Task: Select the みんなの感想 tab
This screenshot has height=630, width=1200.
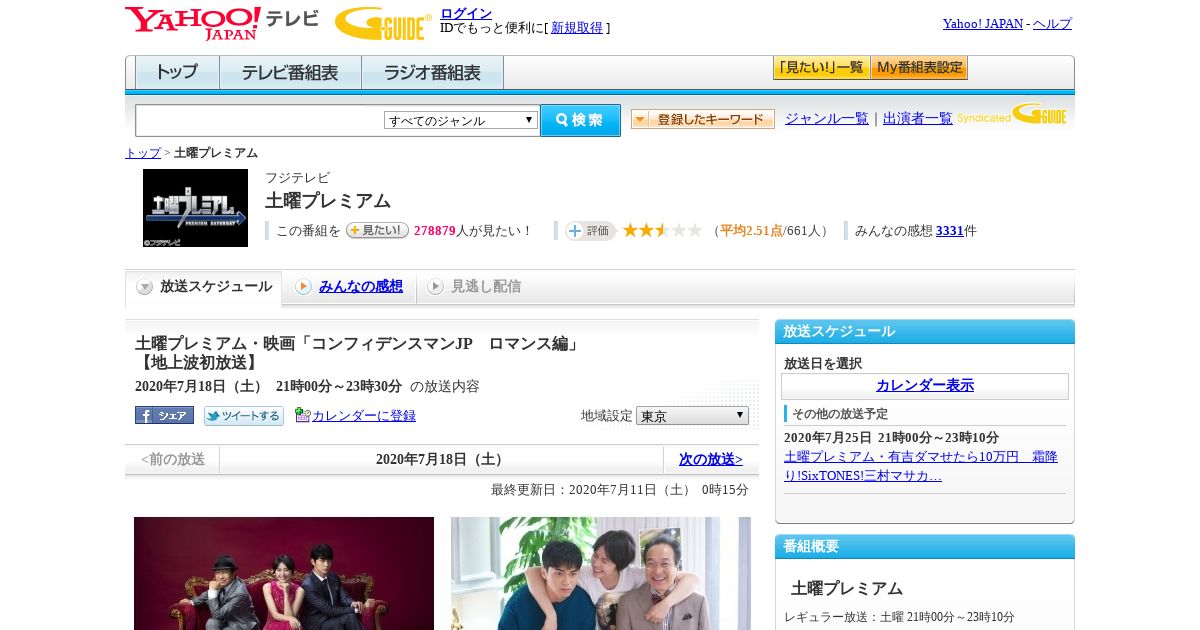Action: [349, 287]
